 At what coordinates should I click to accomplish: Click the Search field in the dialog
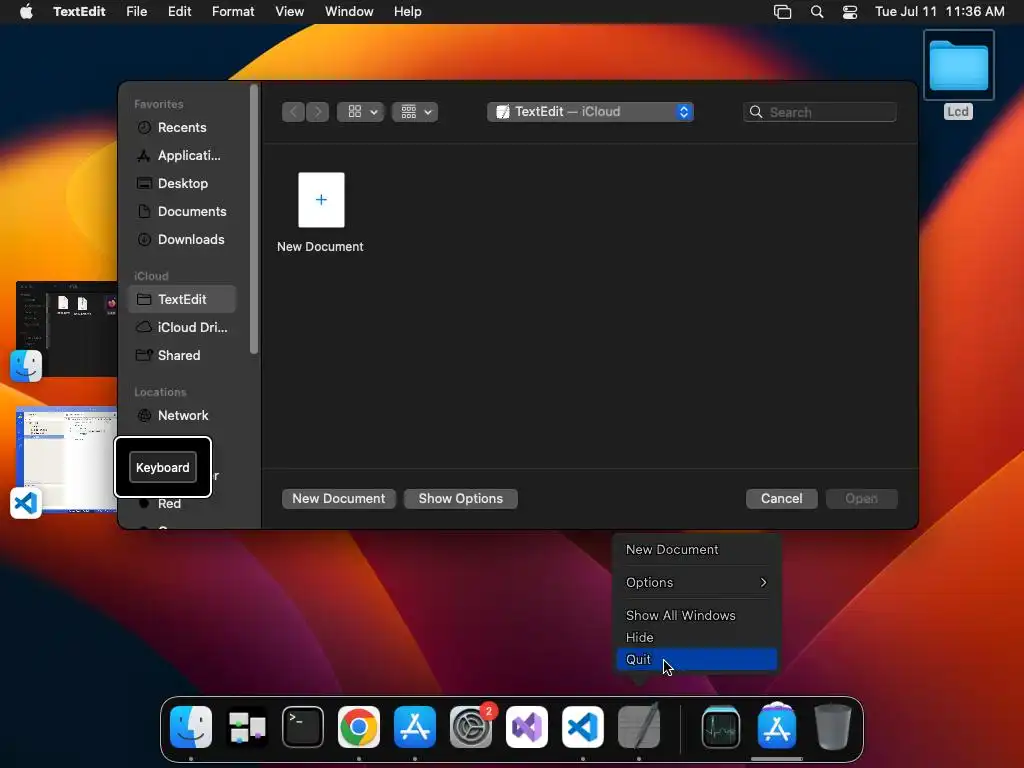point(820,112)
